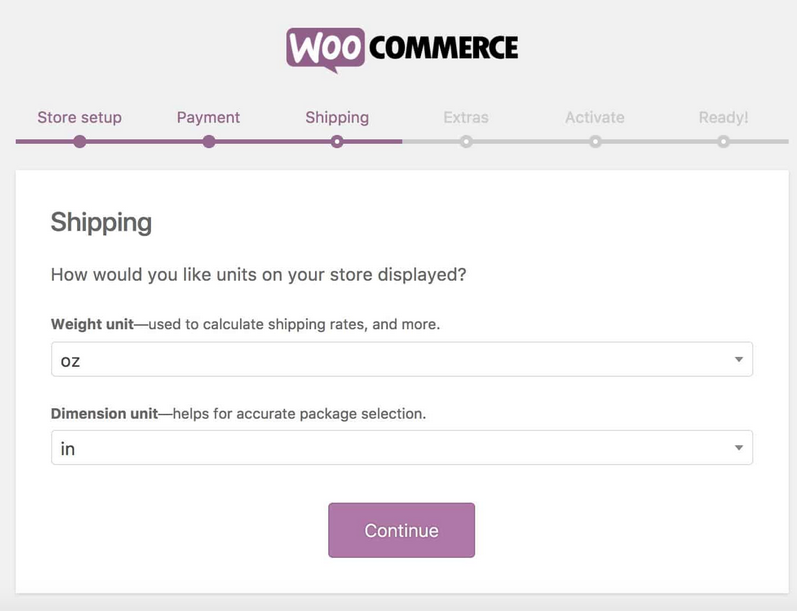The width and height of the screenshot is (797, 611).
Task: Click the Payment step circle marker
Action: [x=208, y=142]
